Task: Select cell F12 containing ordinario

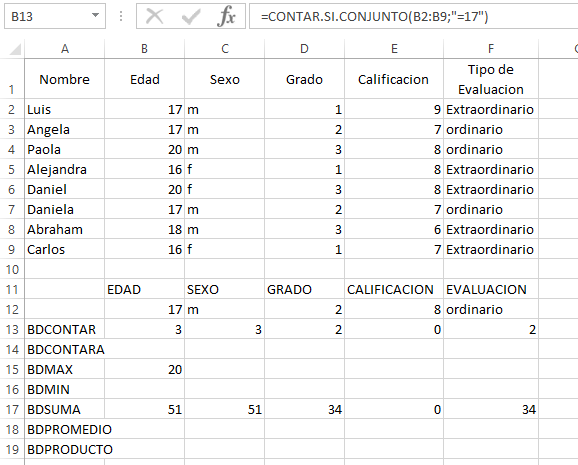Action: click(491, 309)
